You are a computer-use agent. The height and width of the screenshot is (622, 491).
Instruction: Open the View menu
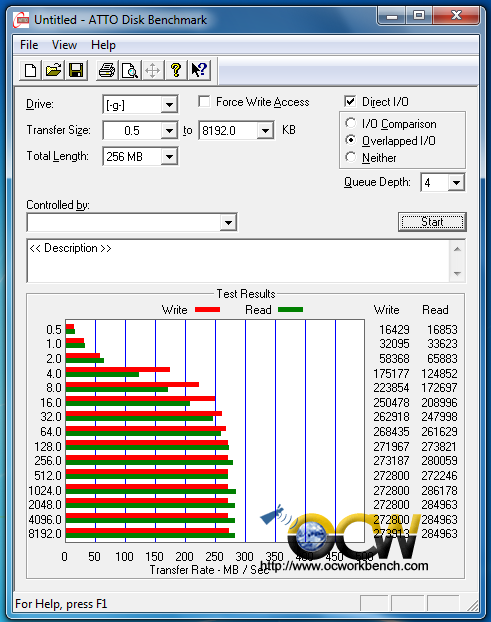[64, 45]
